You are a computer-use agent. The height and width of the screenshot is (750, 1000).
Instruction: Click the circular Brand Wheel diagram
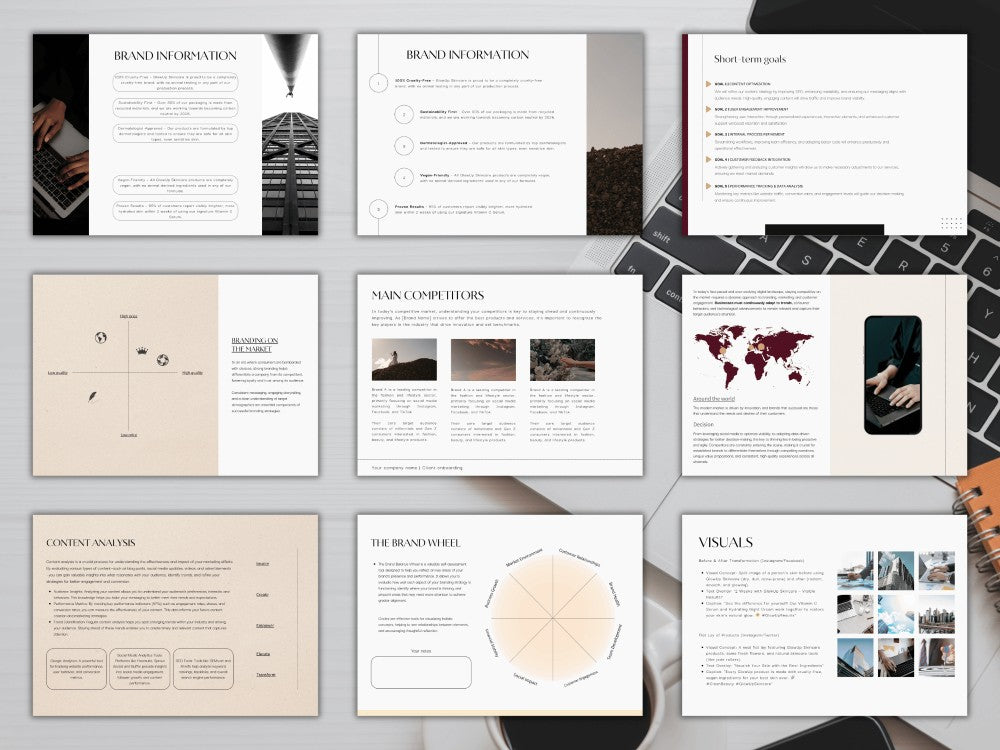click(552, 617)
